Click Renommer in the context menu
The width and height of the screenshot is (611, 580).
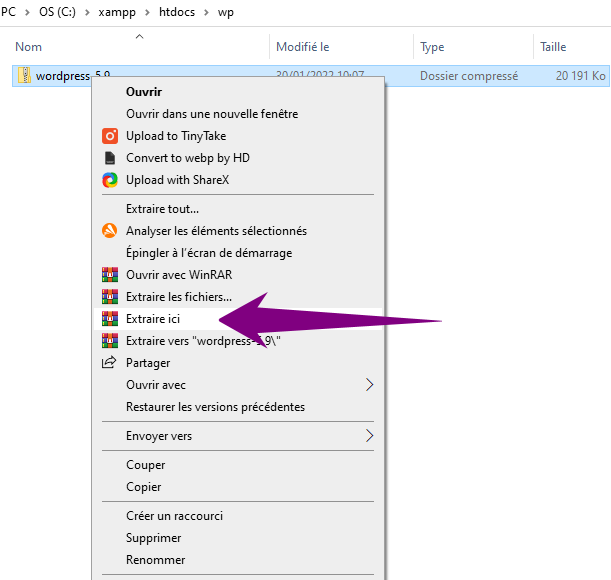tap(155, 560)
